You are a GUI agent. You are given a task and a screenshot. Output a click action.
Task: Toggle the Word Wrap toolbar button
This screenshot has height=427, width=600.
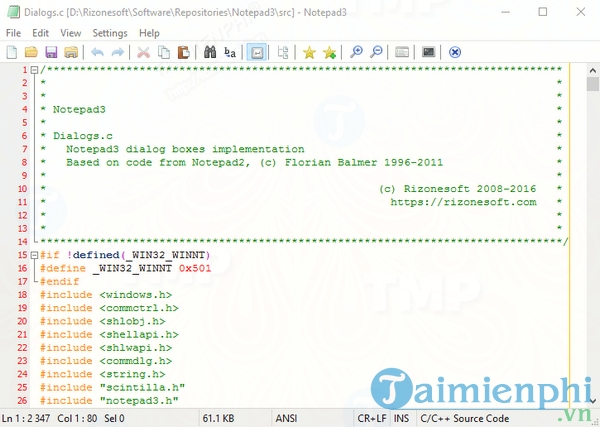[x=257, y=52]
